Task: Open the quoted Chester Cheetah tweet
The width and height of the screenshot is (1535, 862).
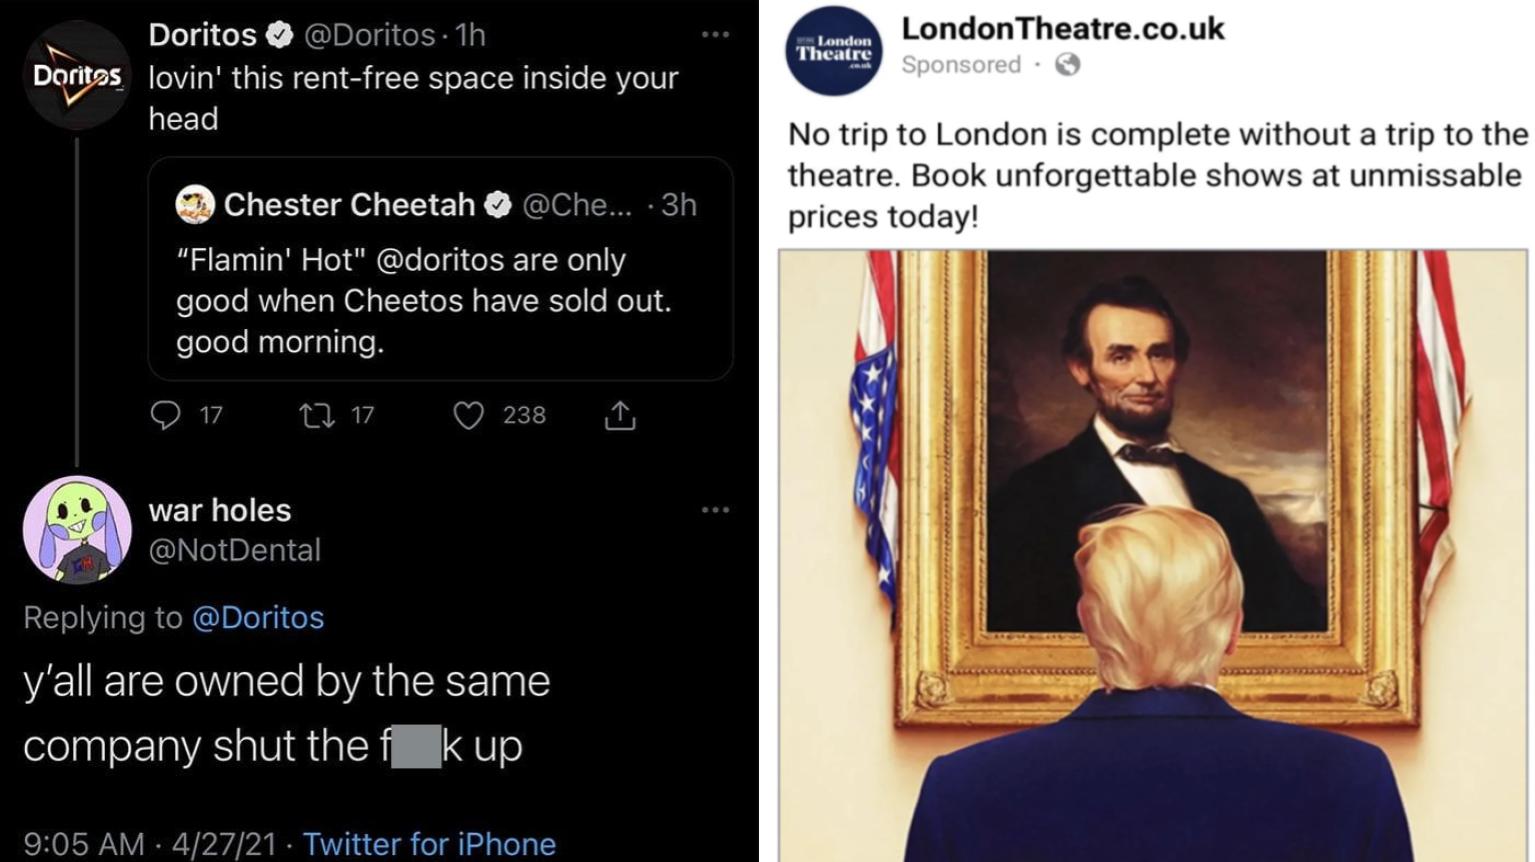Action: (440, 300)
